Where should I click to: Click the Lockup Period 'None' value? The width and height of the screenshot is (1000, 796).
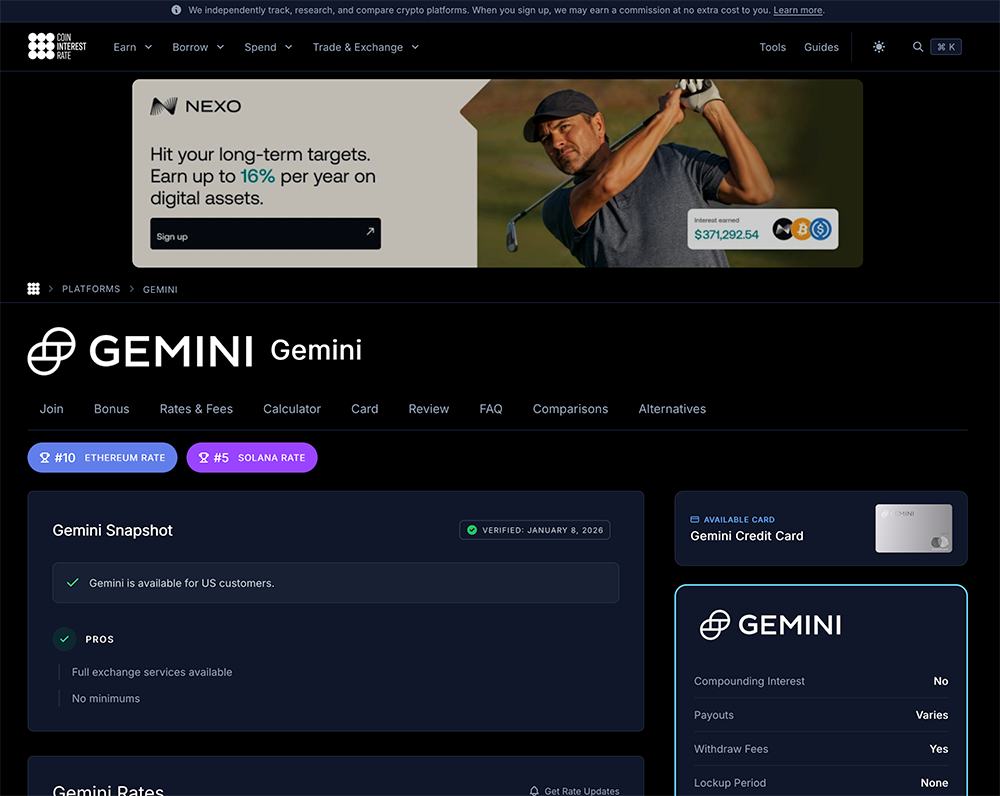(x=934, y=783)
